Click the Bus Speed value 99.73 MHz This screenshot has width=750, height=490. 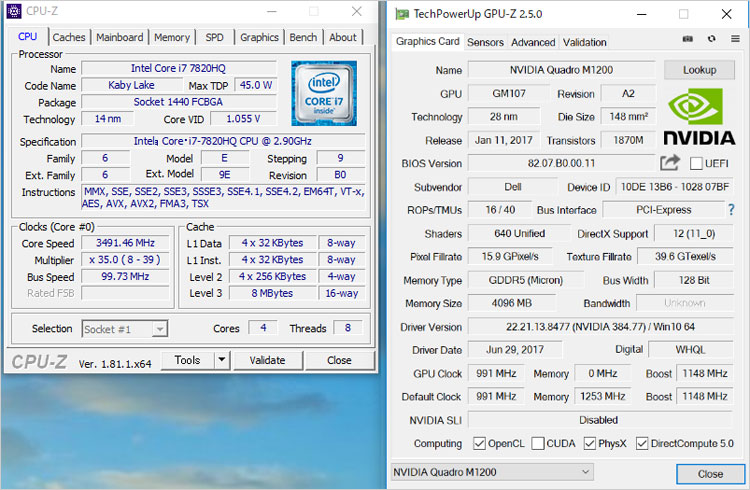[x=125, y=277]
